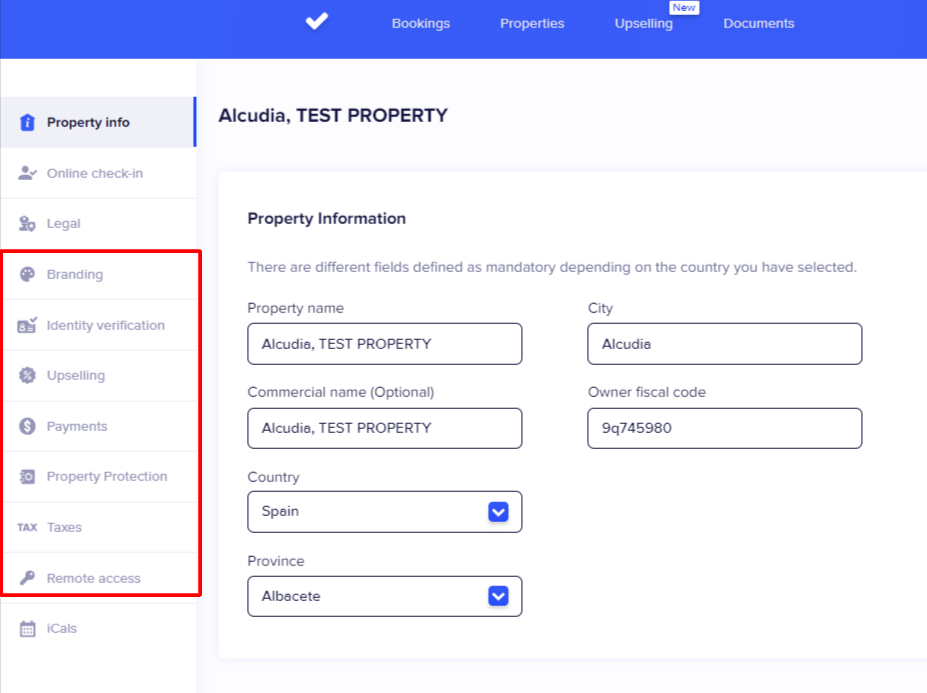
Task: Click the iCals calendar icon
Action: (x=28, y=629)
